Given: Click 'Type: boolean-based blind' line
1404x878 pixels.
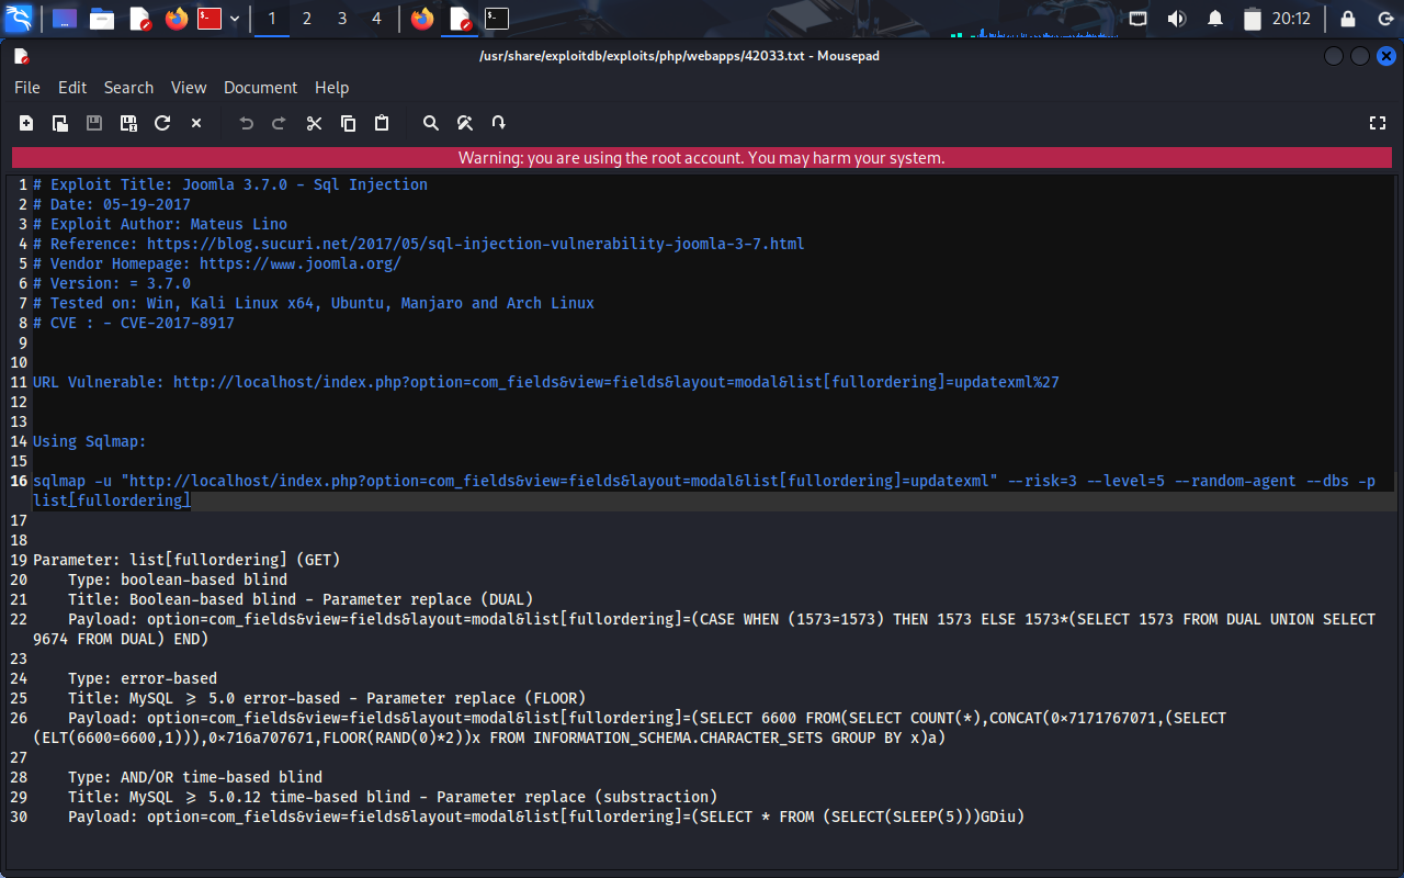Looking at the screenshot, I should tap(177, 580).
